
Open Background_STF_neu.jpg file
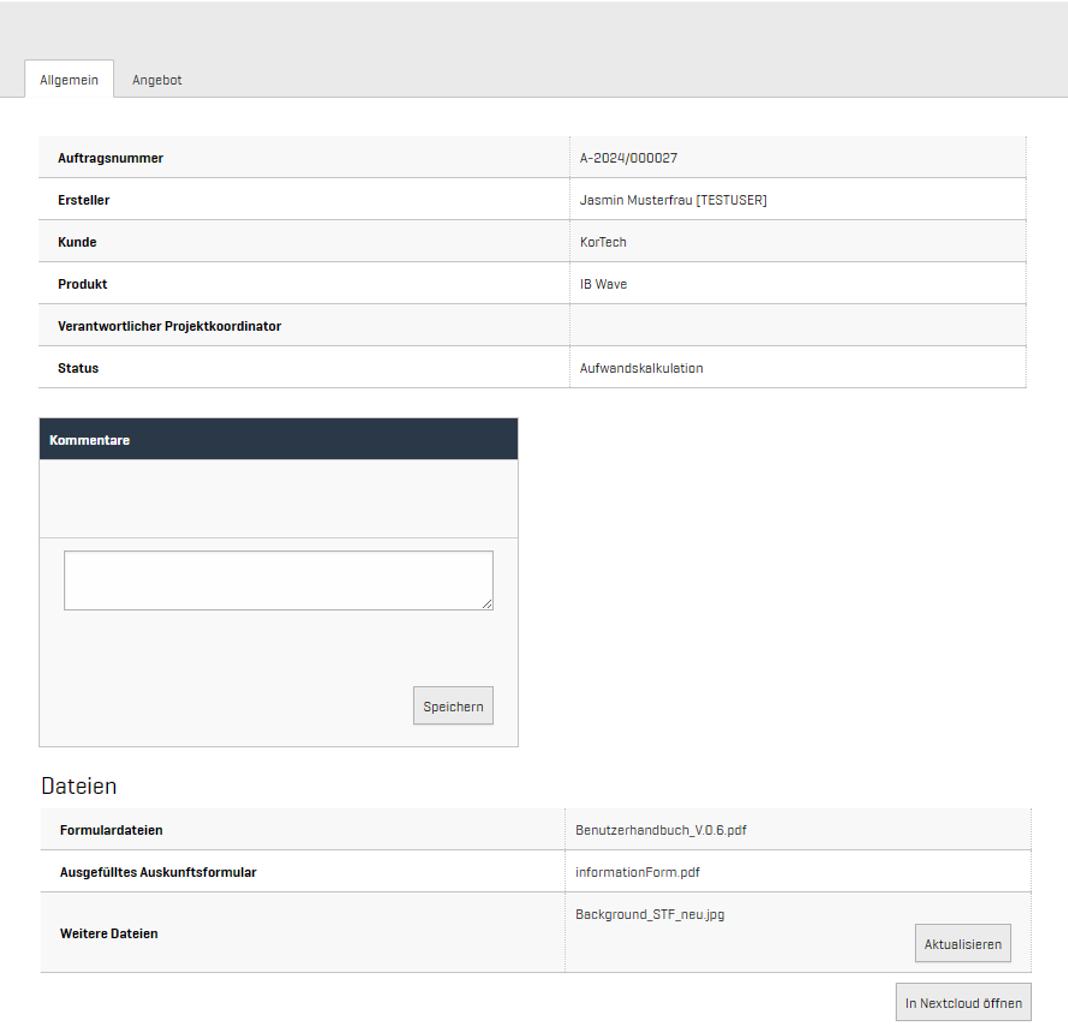649,914
